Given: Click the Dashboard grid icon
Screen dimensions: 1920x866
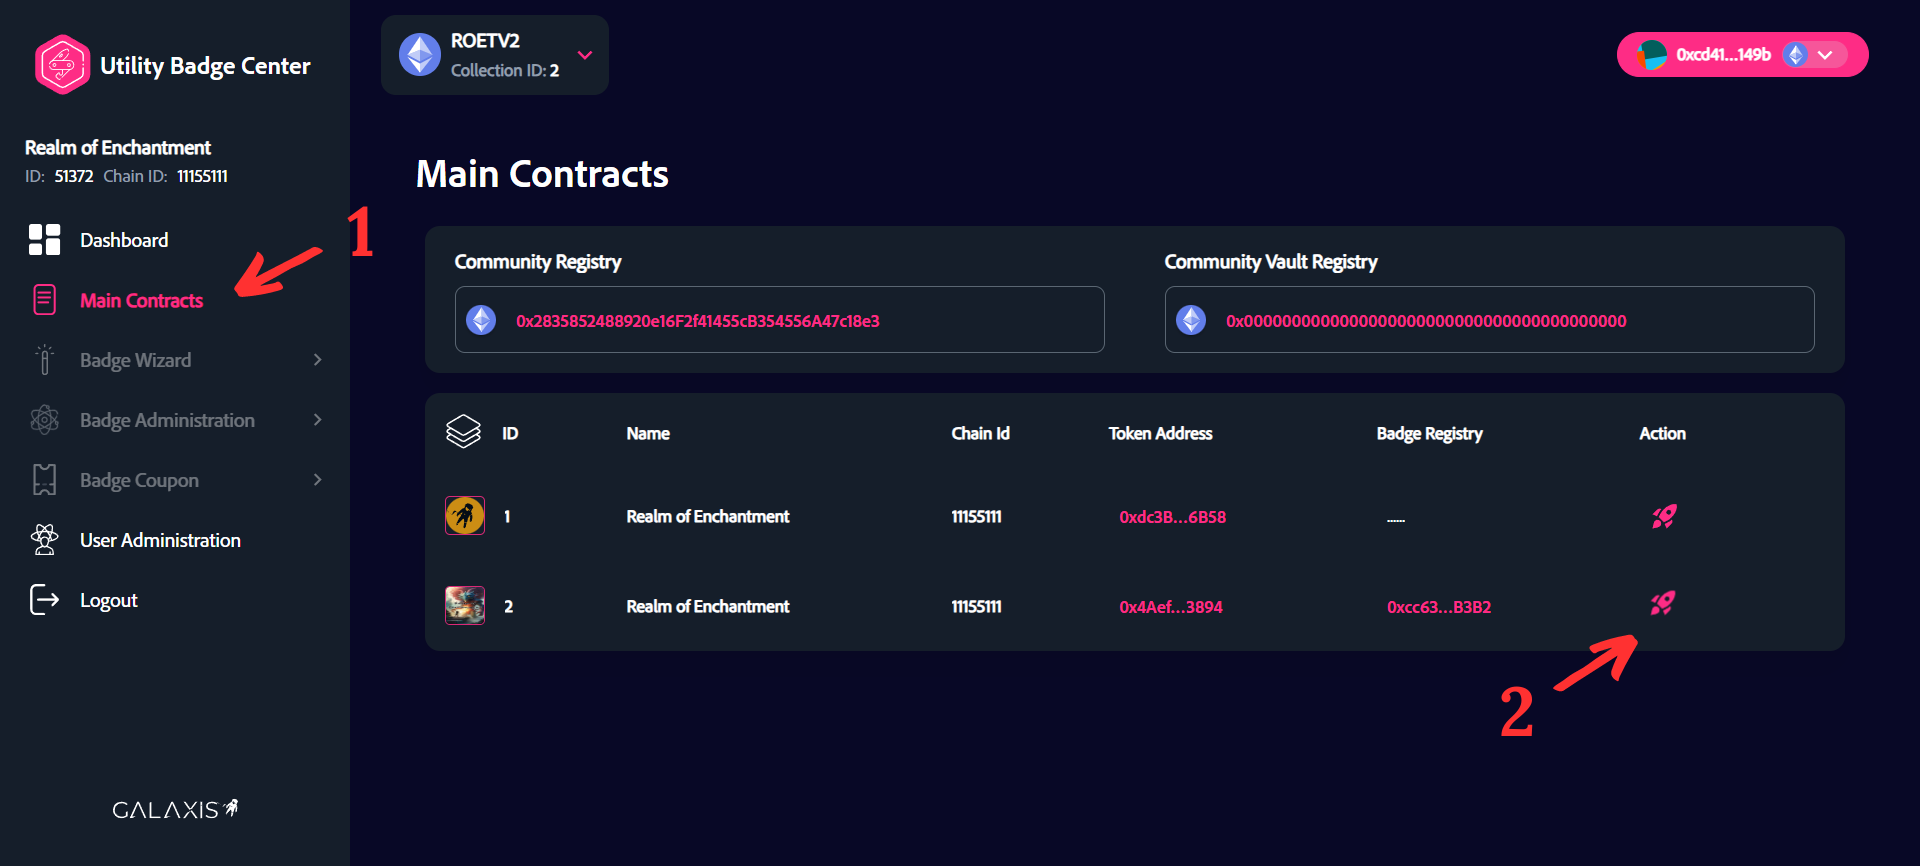Looking at the screenshot, I should 44,240.
